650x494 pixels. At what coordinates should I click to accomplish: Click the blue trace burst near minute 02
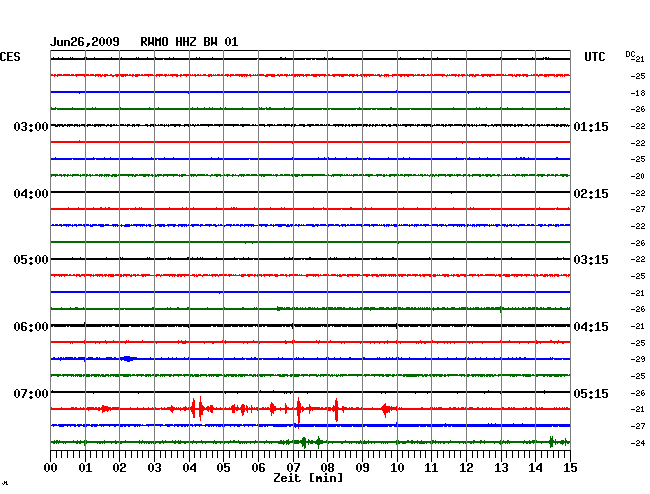pyautogui.click(x=128, y=358)
